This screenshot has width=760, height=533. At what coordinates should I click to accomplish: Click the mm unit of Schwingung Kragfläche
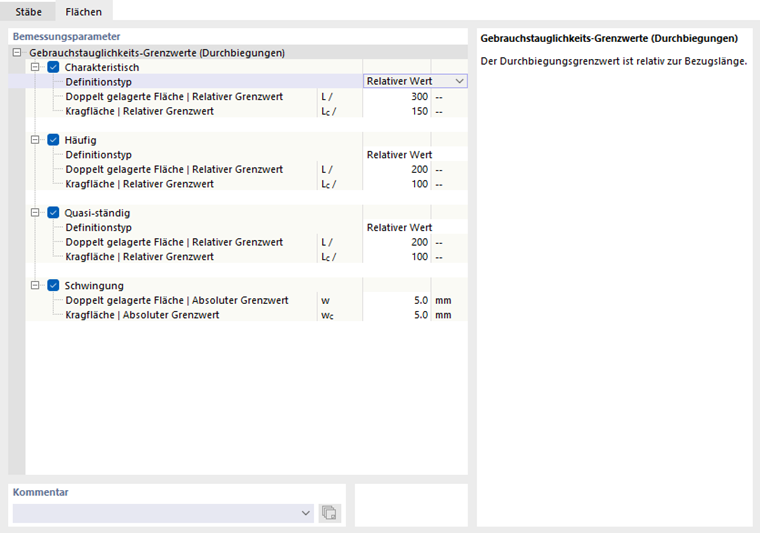click(x=443, y=315)
